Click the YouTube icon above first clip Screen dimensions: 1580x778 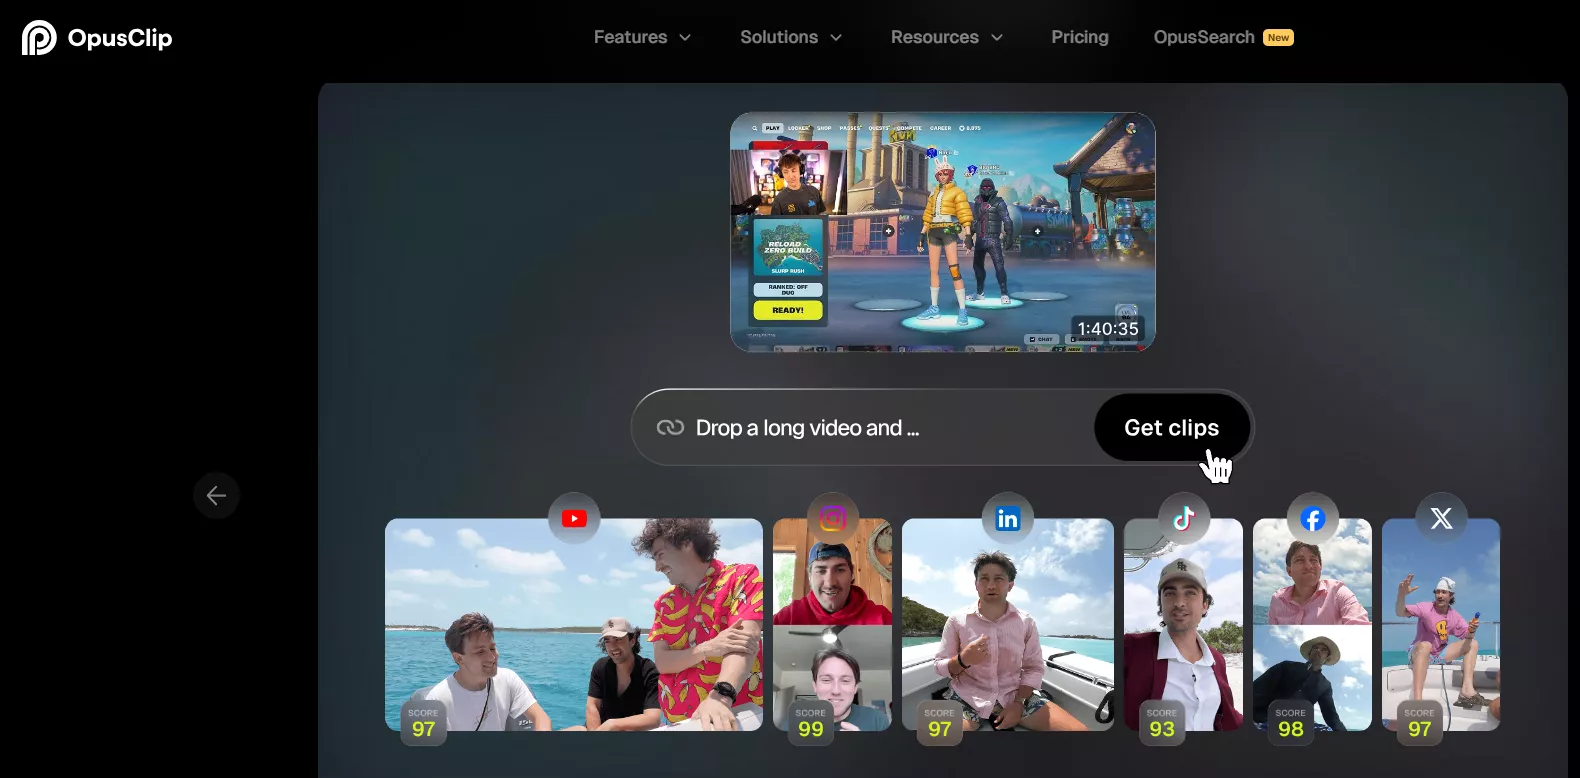click(574, 518)
